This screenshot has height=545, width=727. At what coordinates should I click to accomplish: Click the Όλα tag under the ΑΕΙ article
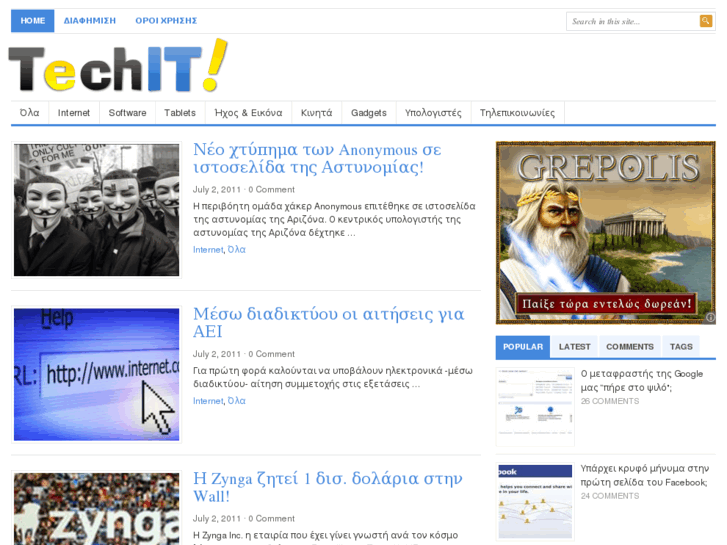[x=236, y=401]
